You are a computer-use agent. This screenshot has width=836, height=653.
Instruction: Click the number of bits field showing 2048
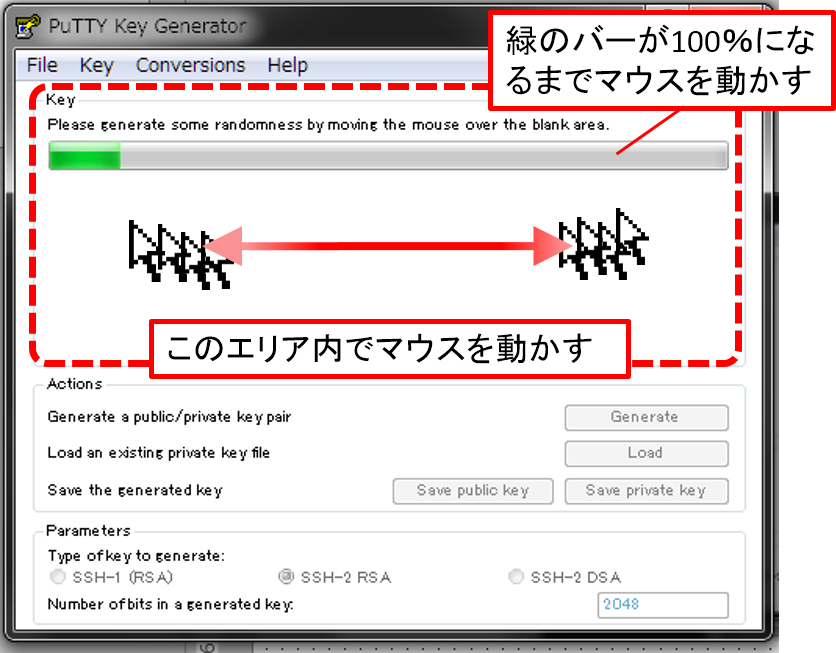(x=663, y=605)
